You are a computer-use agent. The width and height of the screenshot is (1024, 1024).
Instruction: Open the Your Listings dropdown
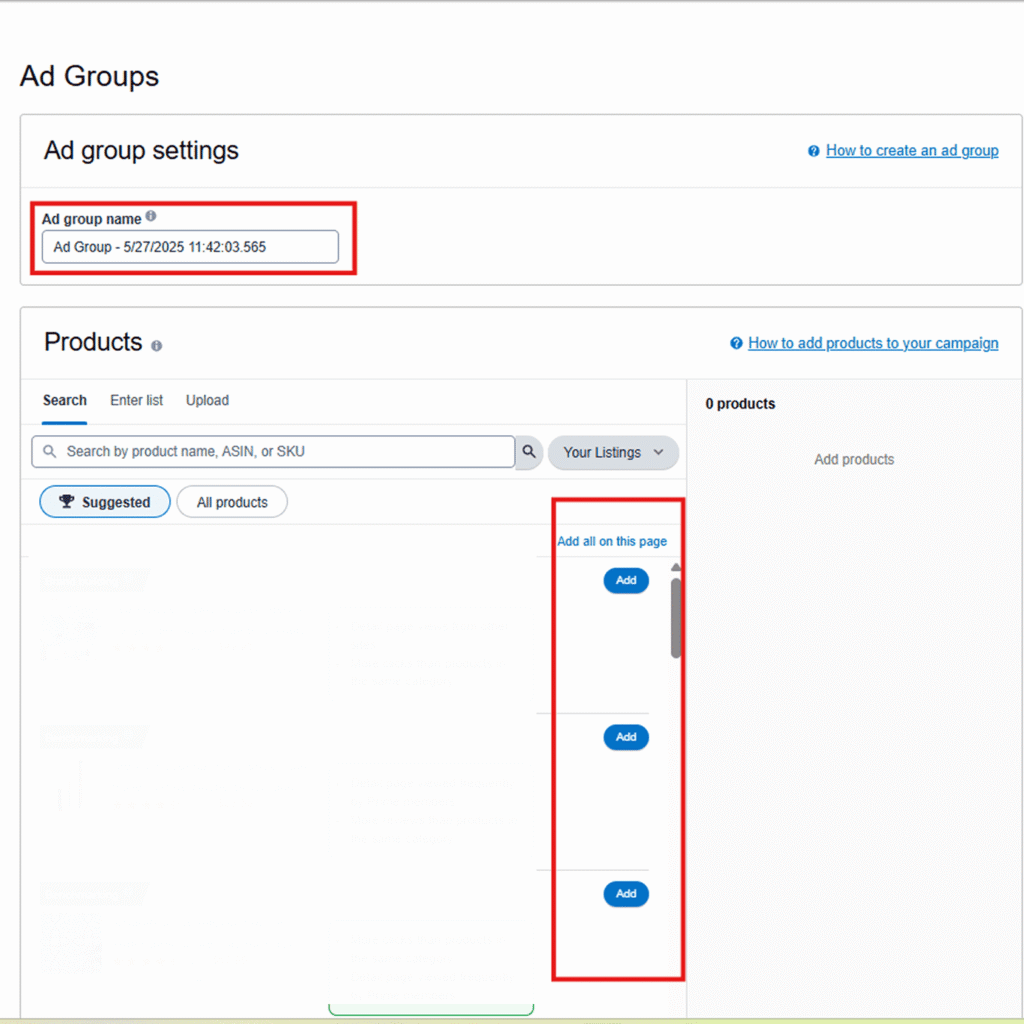coord(612,452)
